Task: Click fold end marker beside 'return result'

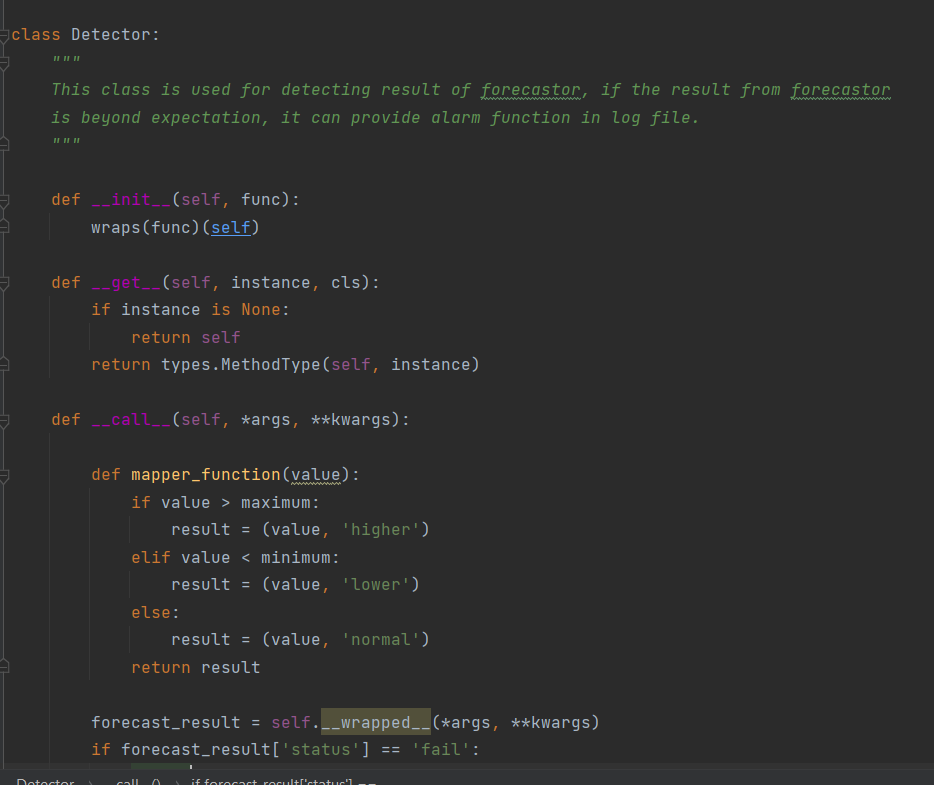Action: point(4,667)
